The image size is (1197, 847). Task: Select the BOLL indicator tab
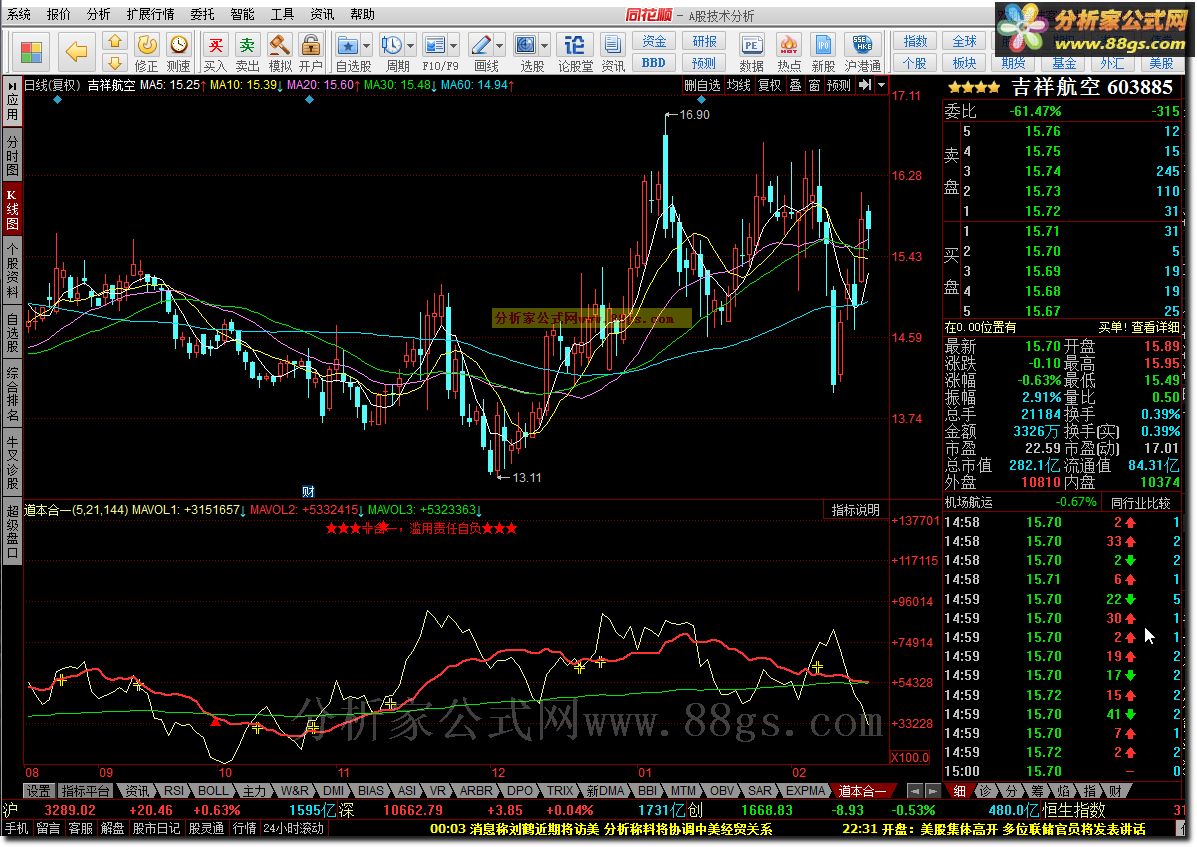point(213,791)
